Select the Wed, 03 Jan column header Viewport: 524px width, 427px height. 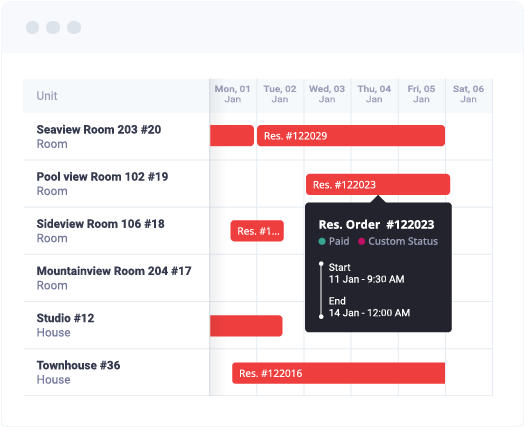(x=327, y=94)
